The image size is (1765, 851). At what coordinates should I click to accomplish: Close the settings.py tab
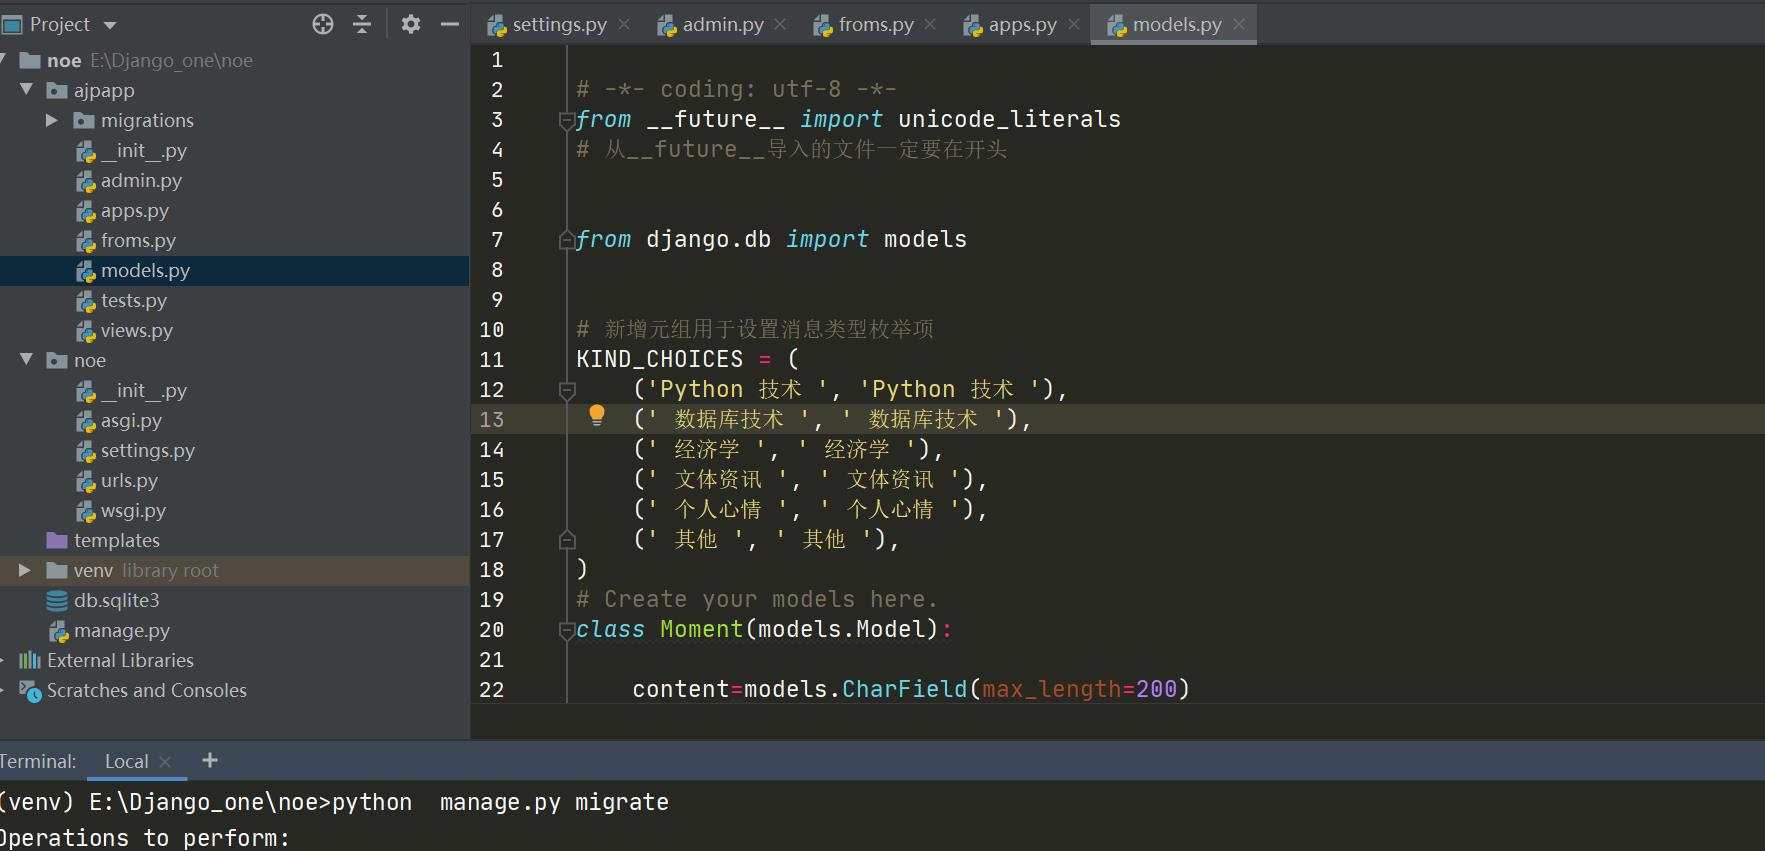coord(624,24)
